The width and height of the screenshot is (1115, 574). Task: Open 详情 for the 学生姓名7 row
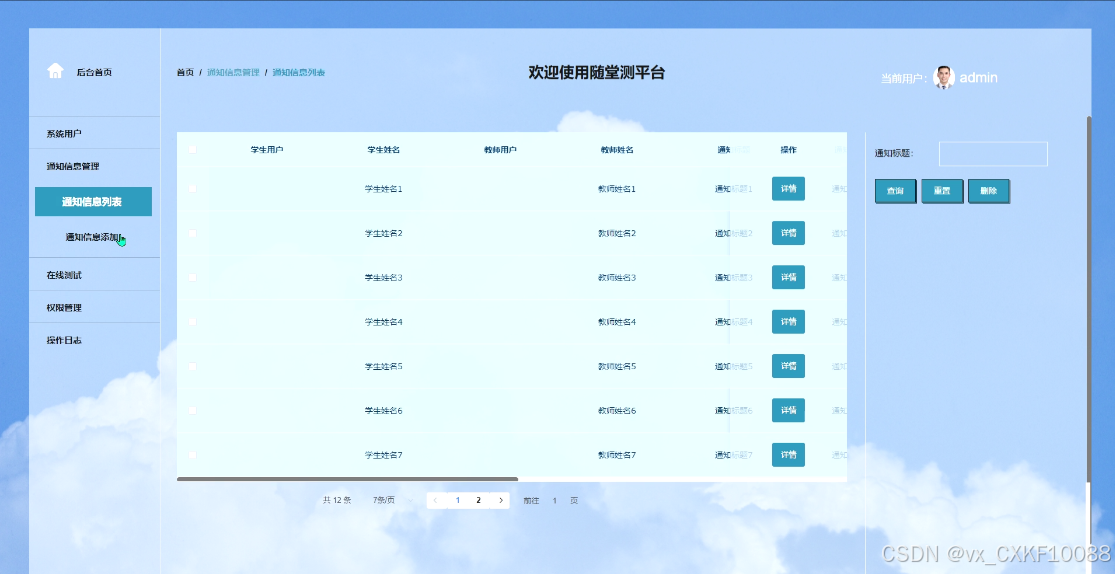click(788, 455)
